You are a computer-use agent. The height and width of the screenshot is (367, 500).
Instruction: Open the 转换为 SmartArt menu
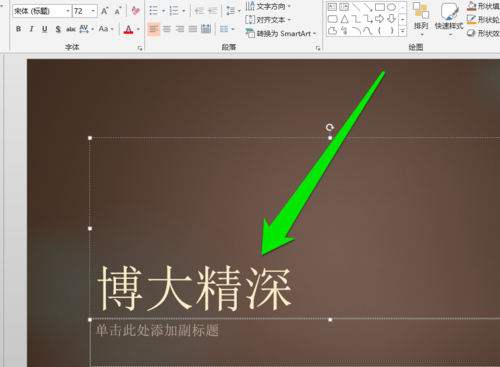281,33
